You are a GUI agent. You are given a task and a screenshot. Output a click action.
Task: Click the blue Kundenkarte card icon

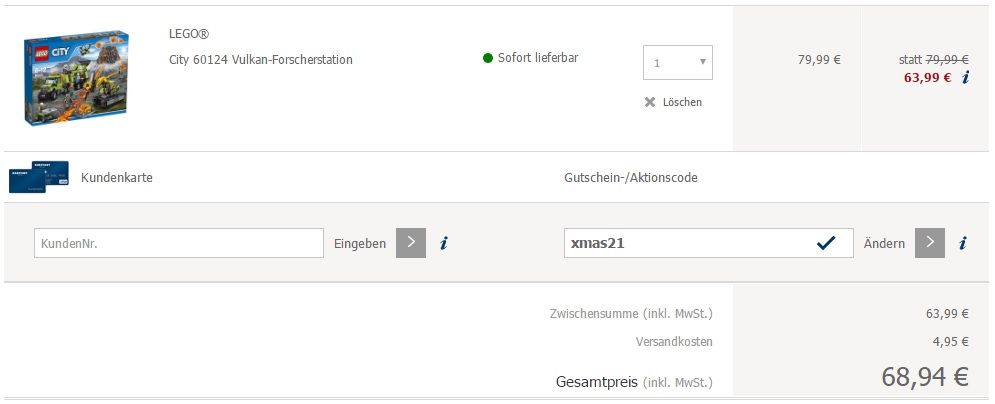[x=38, y=177]
